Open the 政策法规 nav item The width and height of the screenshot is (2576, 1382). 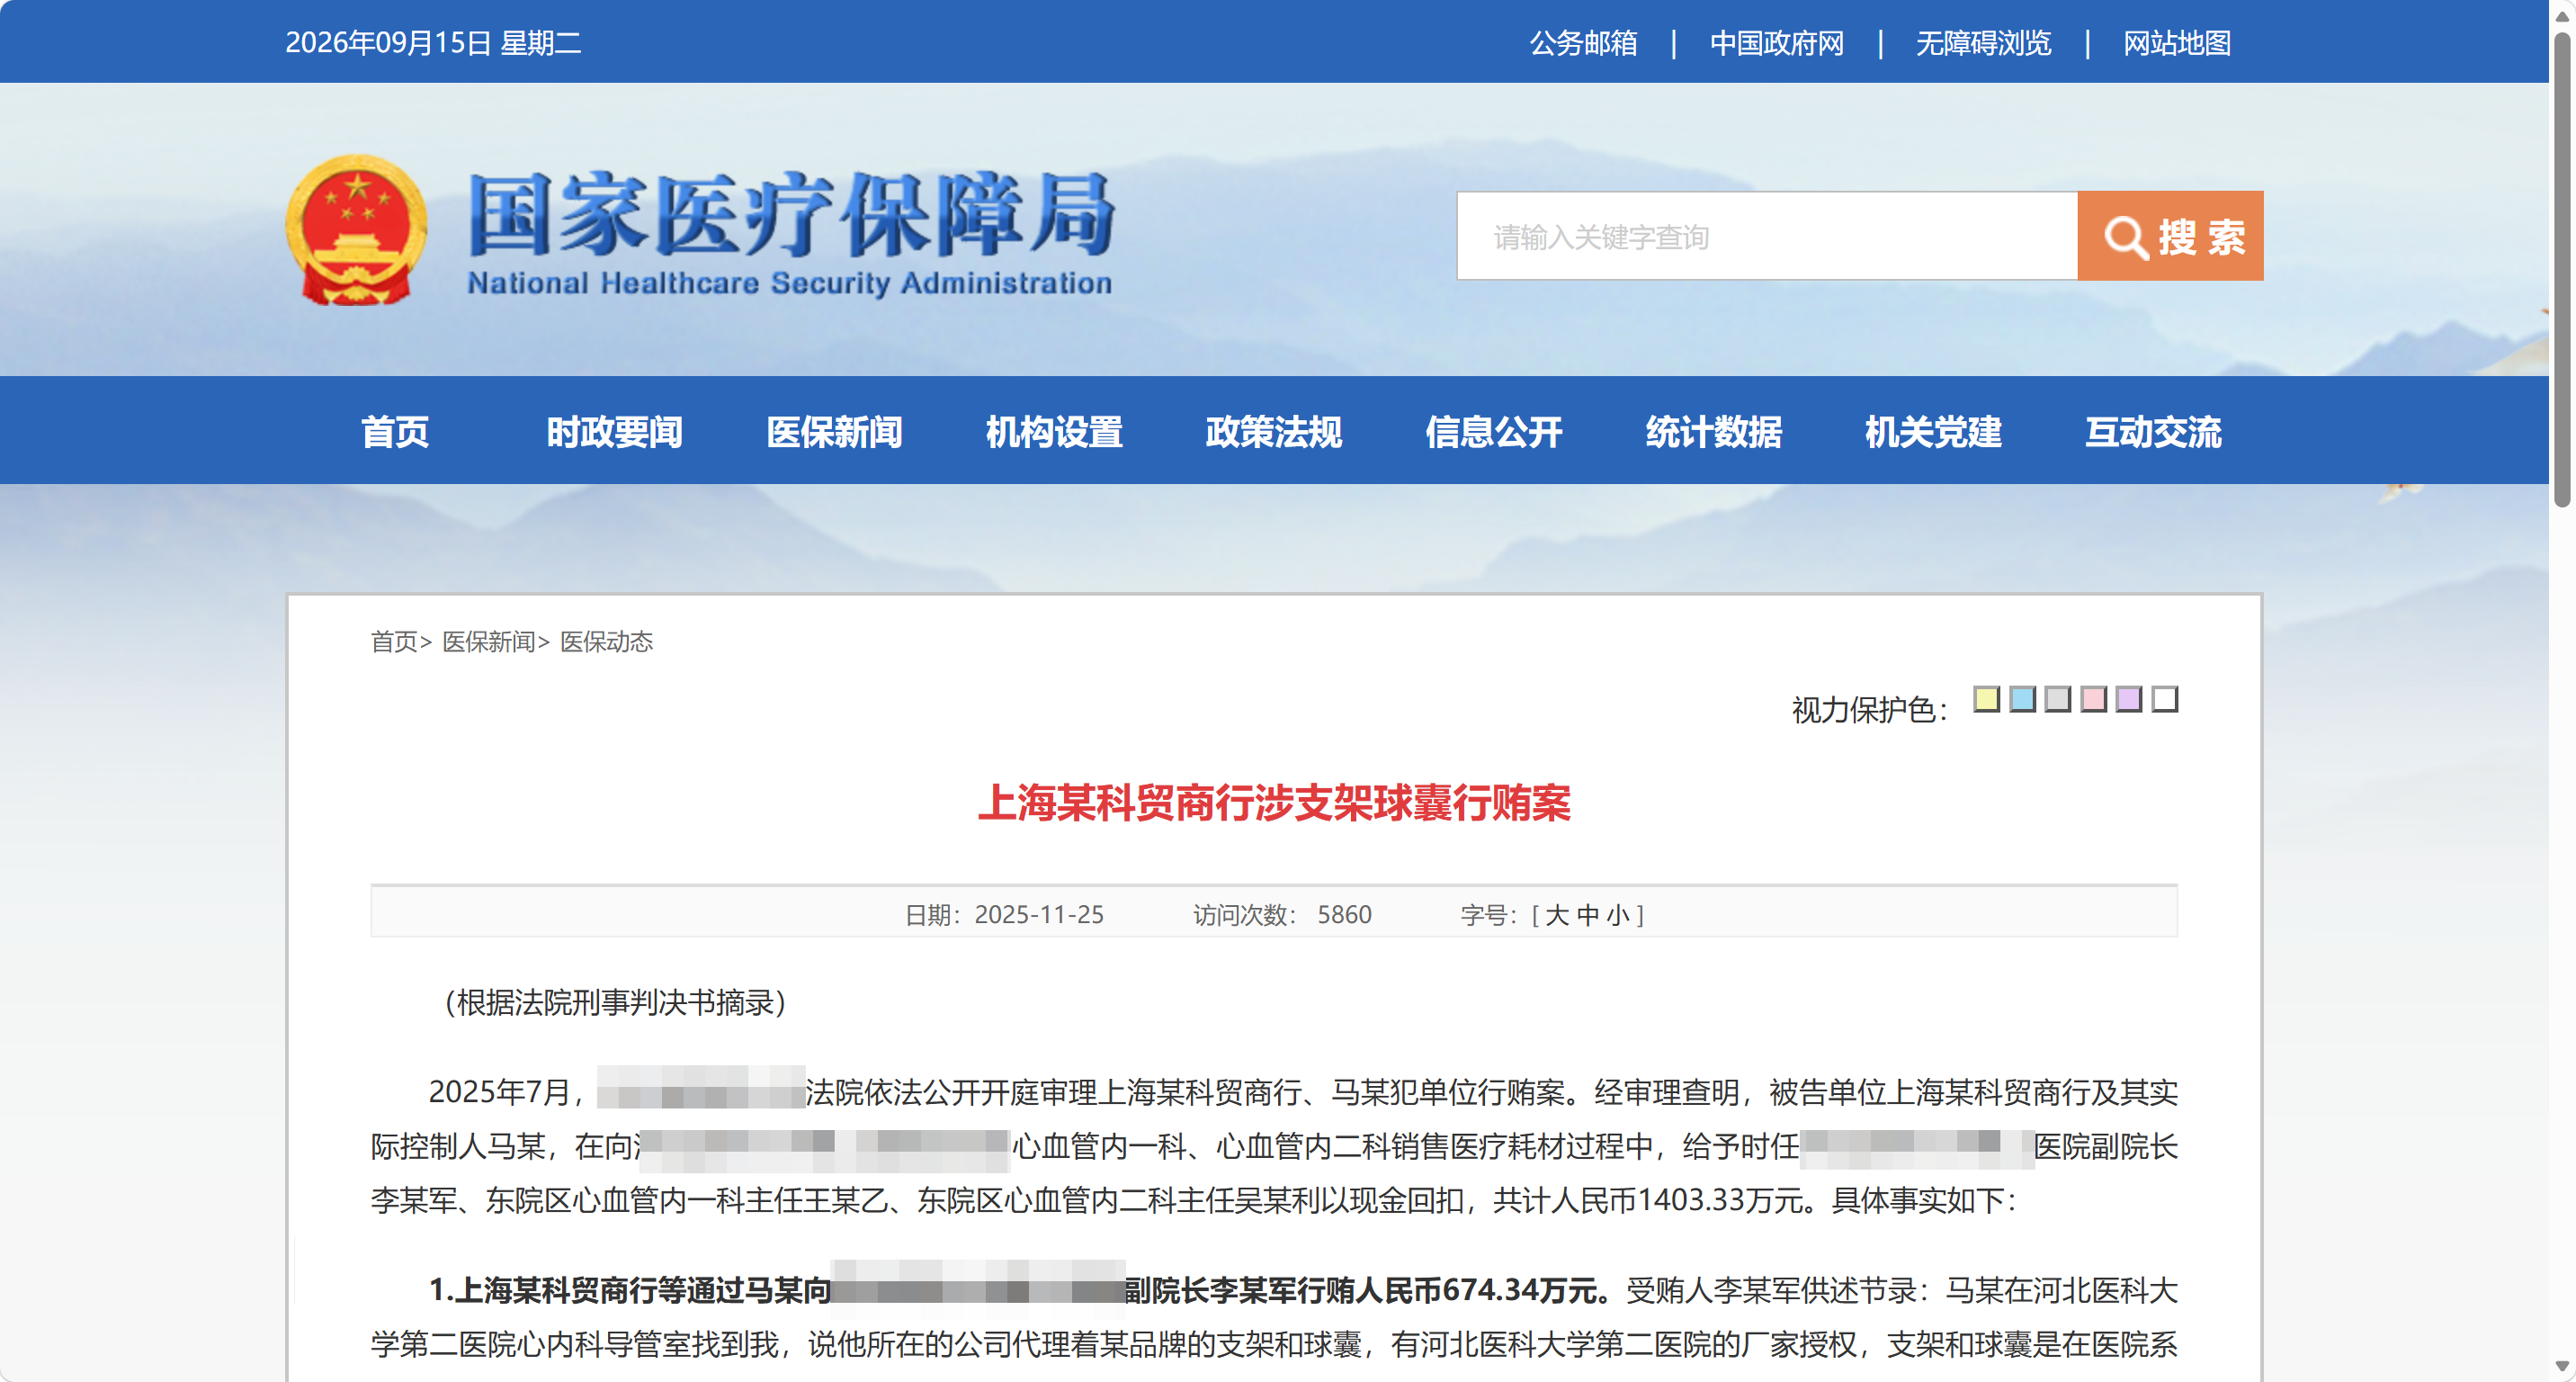tap(1274, 431)
